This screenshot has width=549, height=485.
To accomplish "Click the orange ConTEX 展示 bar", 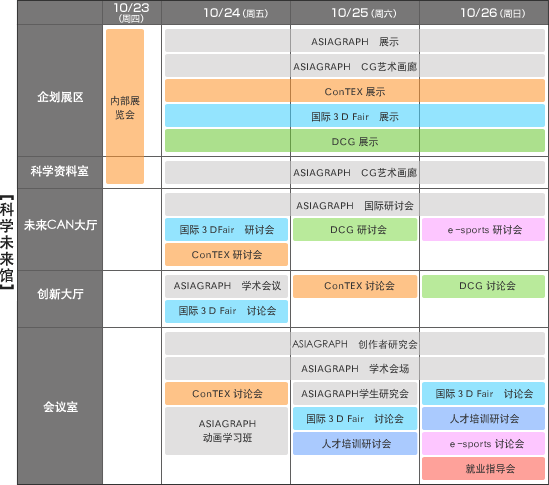I will [355, 91].
